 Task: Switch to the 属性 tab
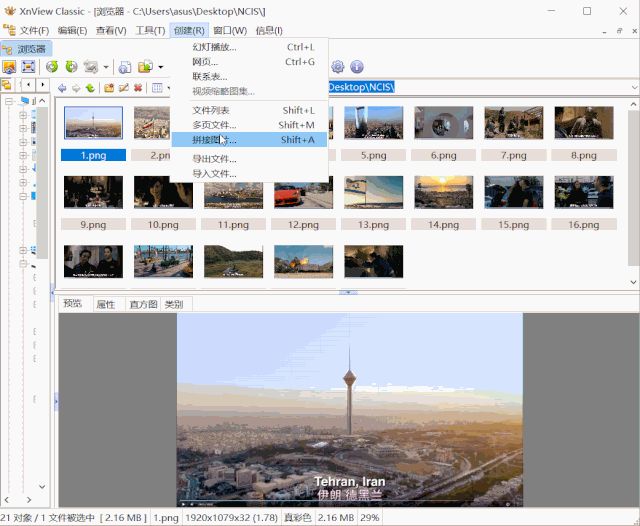point(105,304)
